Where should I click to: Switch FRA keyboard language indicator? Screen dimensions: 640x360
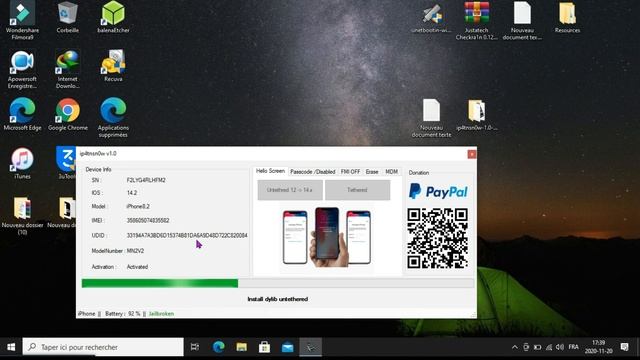(x=573, y=347)
